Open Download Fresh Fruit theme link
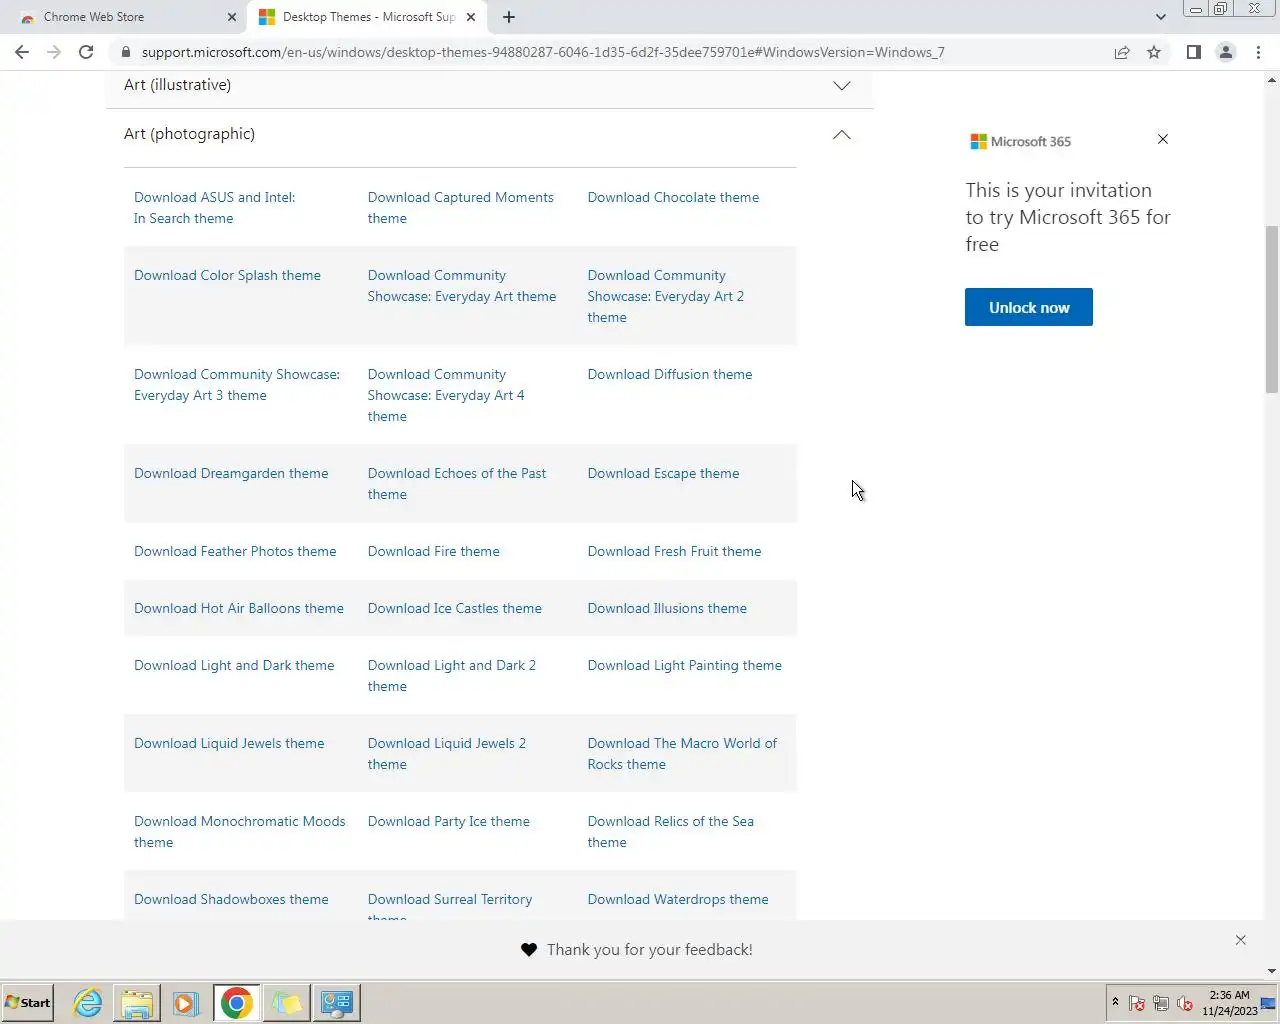 (x=674, y=551)
